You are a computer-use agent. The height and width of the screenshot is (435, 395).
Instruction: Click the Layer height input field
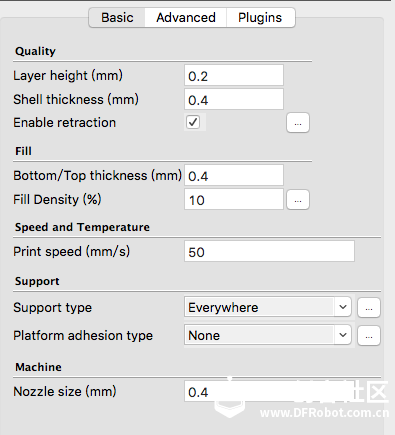tap(234, 76)
